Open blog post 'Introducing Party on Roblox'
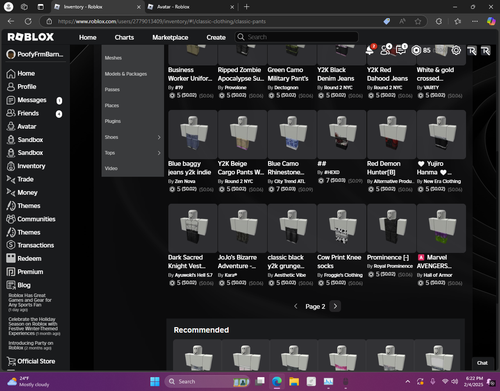 tap(31, 345)
